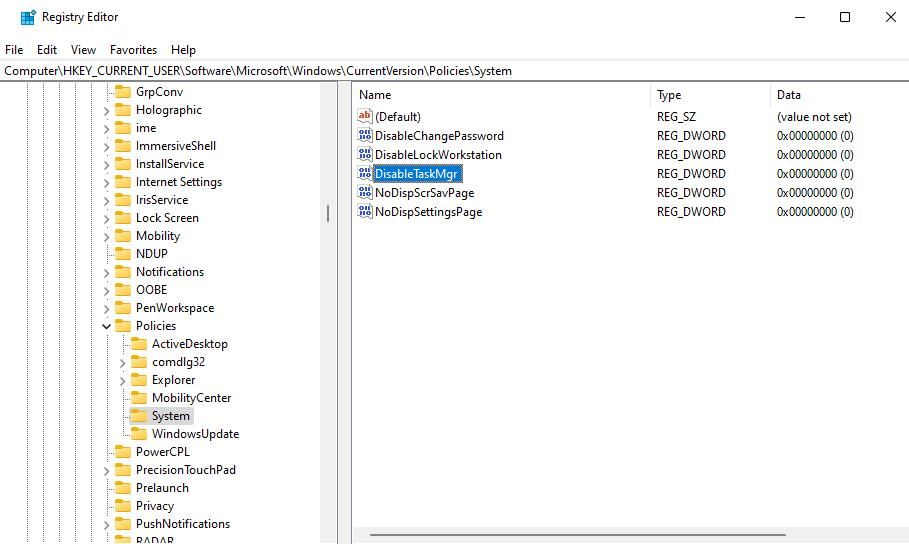Select the DisableLockWorkstation DWORD icon
Screen dimensions: 909x544
(x=365, y=154)
